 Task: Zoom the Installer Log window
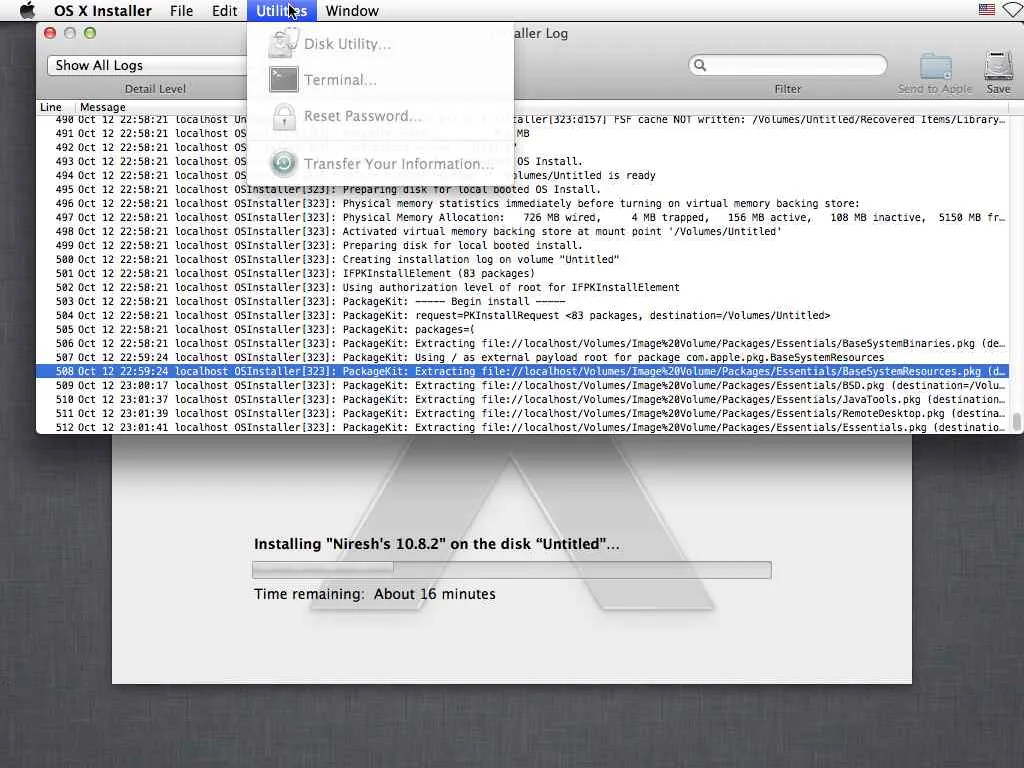90,33
